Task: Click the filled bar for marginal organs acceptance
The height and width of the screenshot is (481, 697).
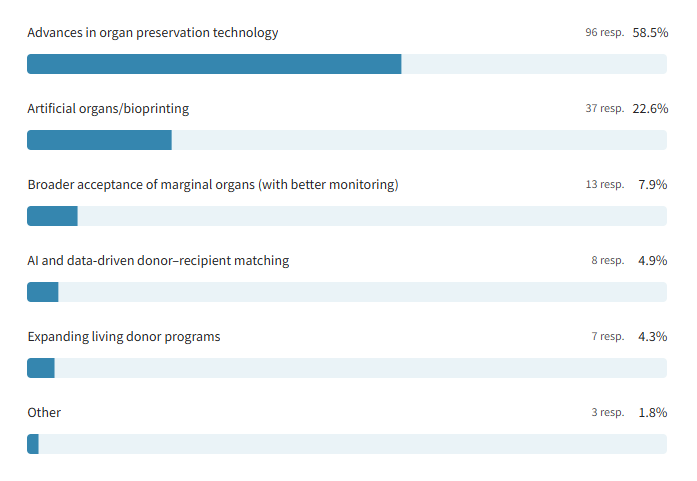Action: point(52,216)
